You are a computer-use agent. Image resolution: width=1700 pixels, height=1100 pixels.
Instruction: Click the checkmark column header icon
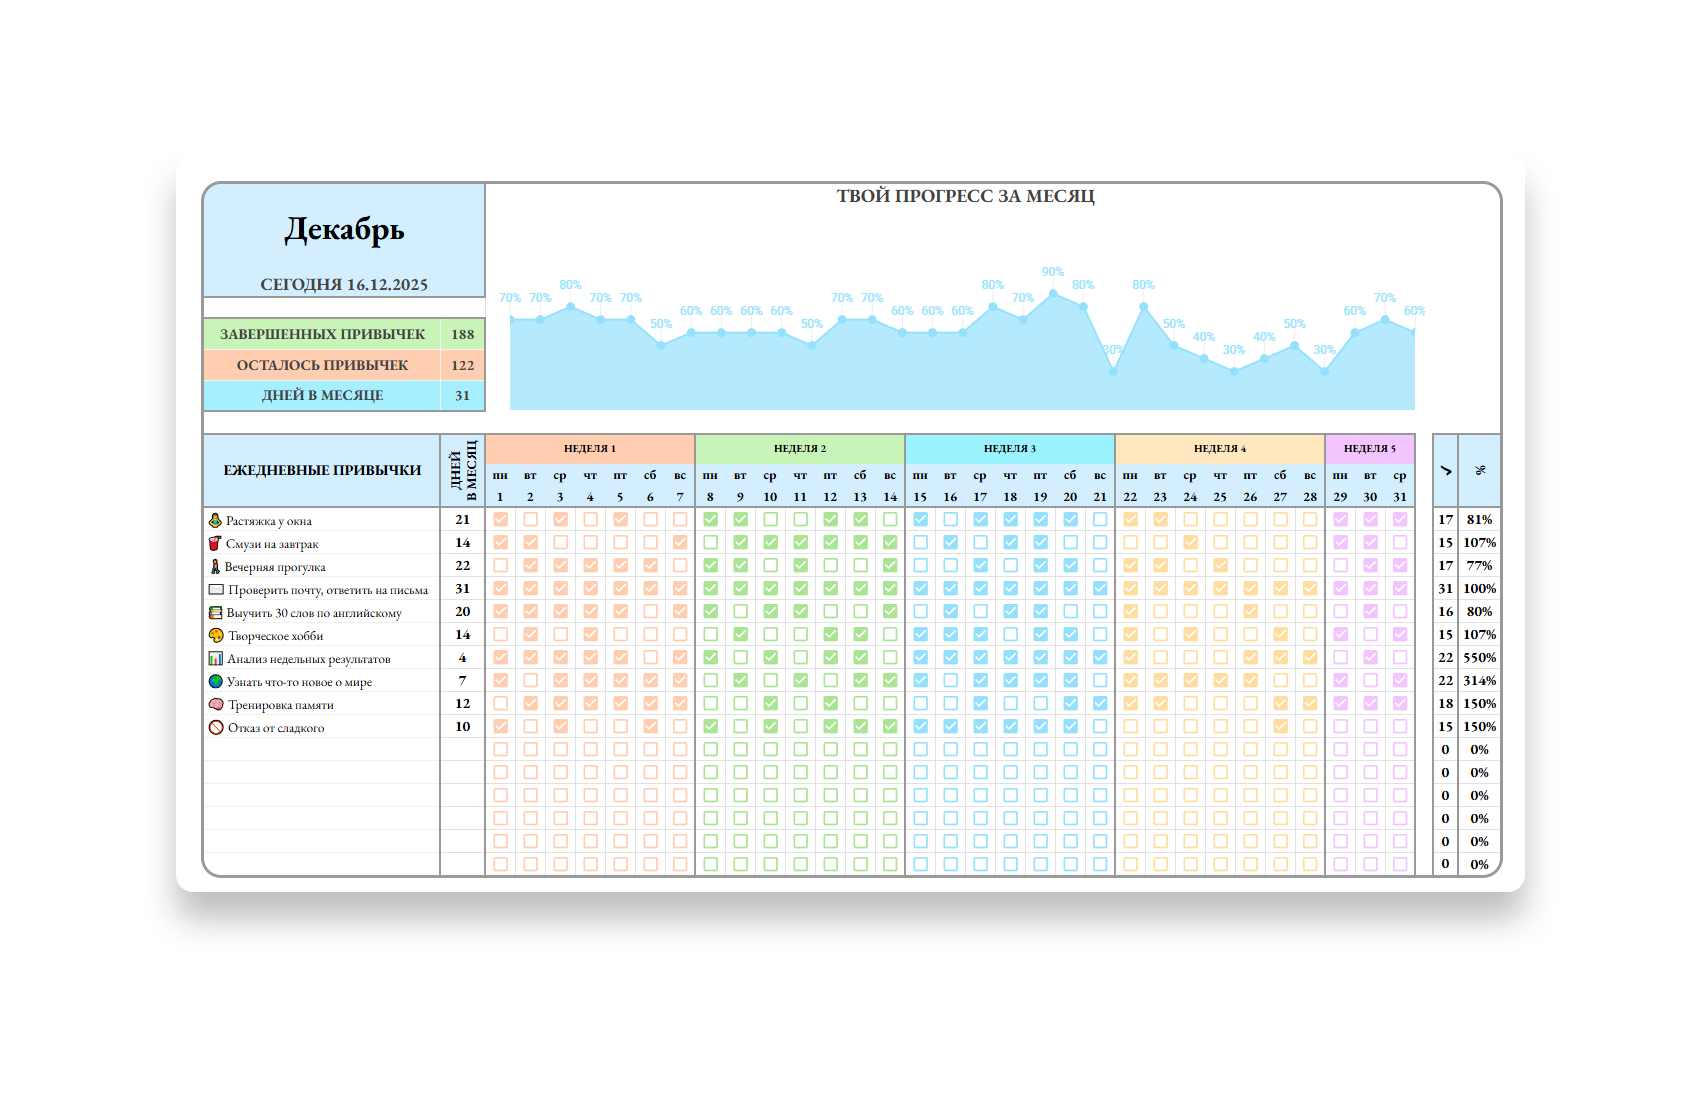1445,470
